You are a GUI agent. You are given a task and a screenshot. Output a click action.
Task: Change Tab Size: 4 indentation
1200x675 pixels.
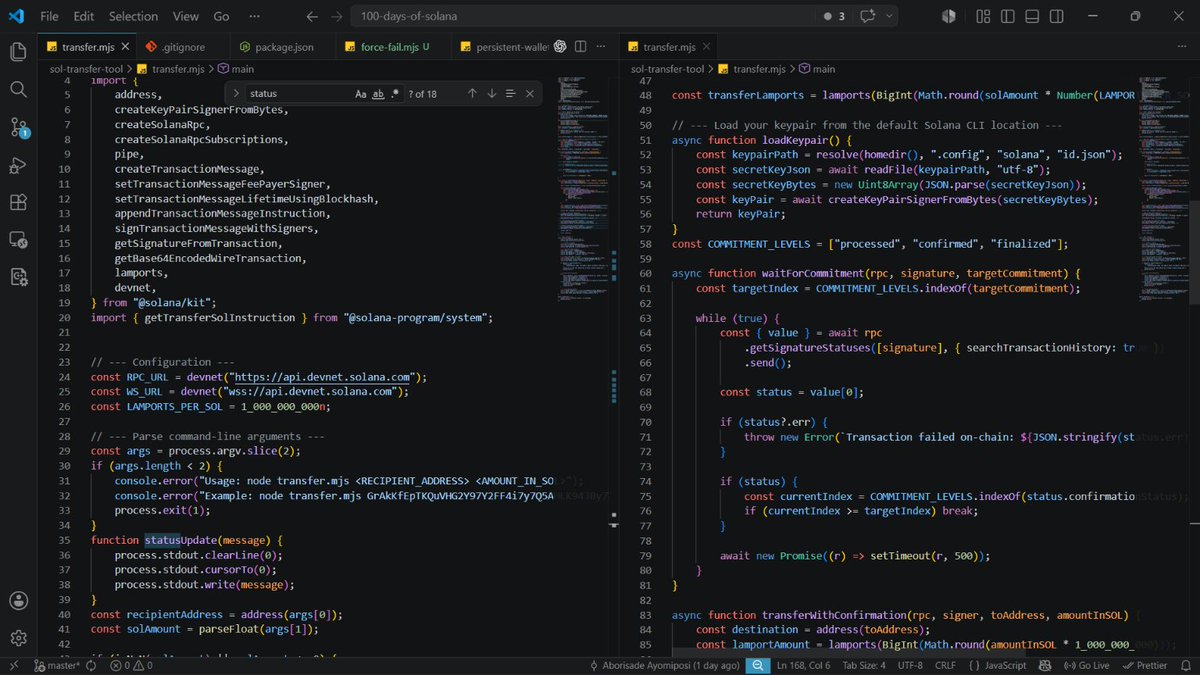click(x=862, y=665)
